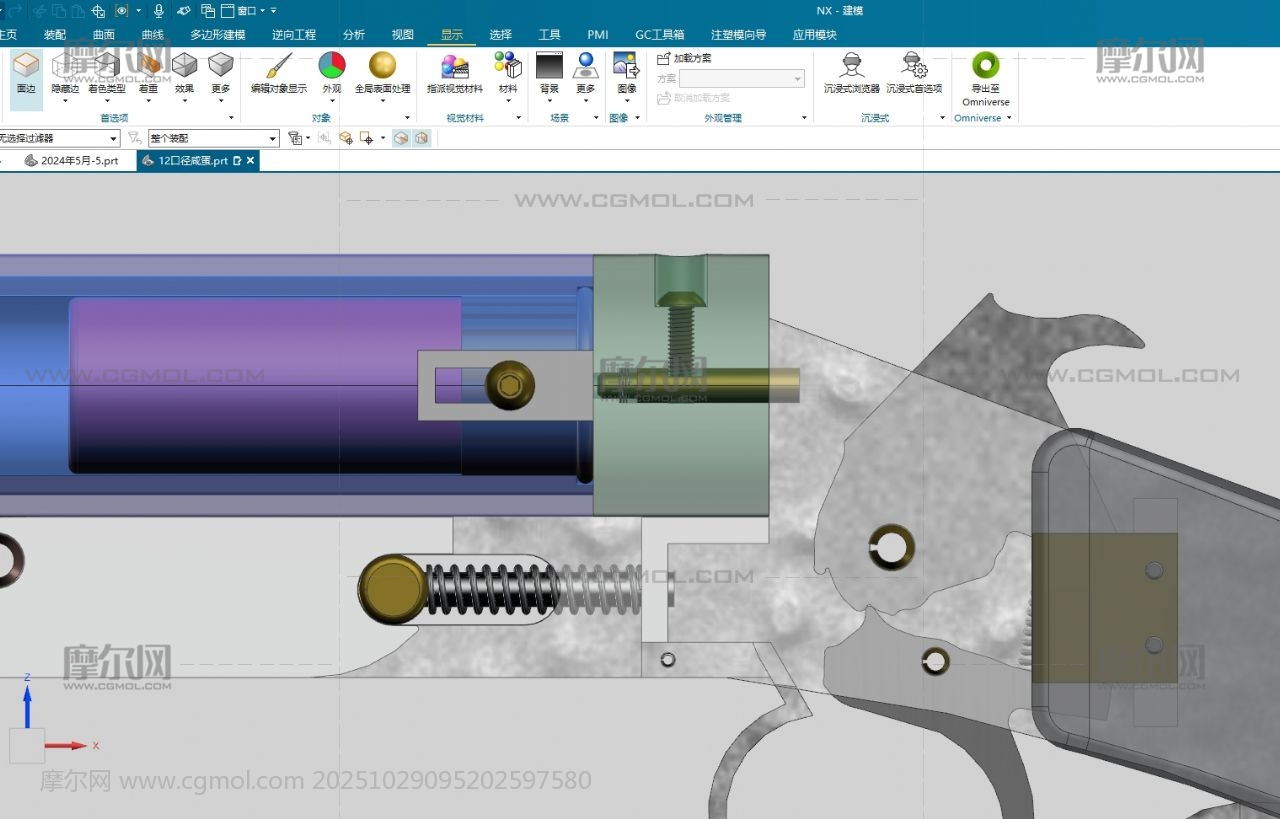Click the 加载方案 button
Screen dimensions: 1280x819
coord(685,59)
